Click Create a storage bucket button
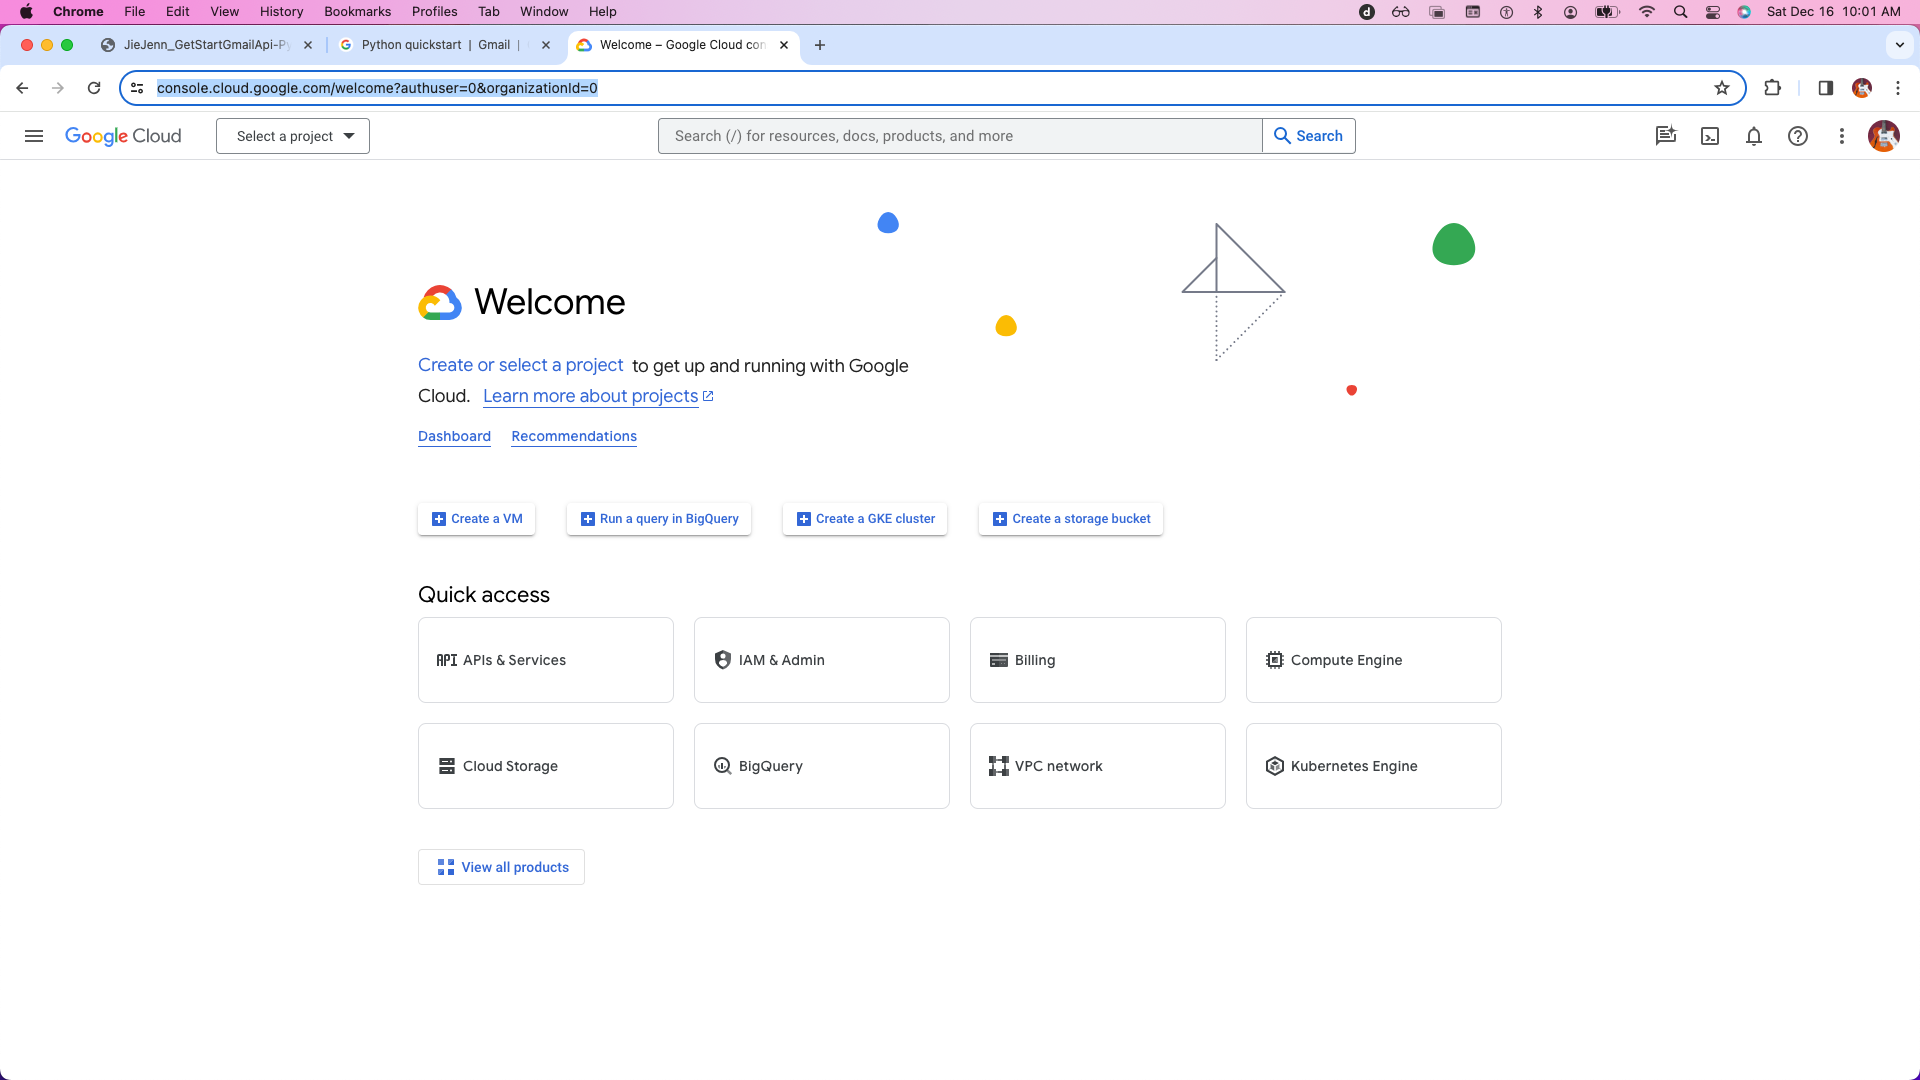 coord(1071,519)
